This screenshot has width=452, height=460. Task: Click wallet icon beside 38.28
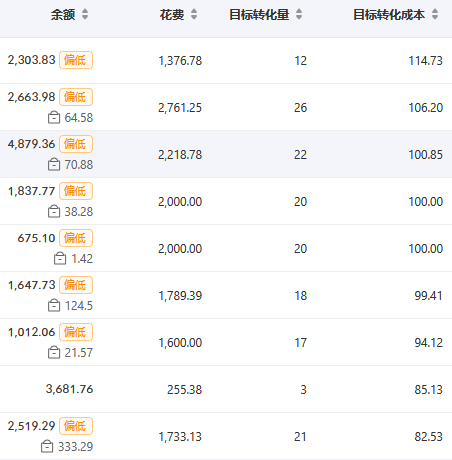pos(54,212)
